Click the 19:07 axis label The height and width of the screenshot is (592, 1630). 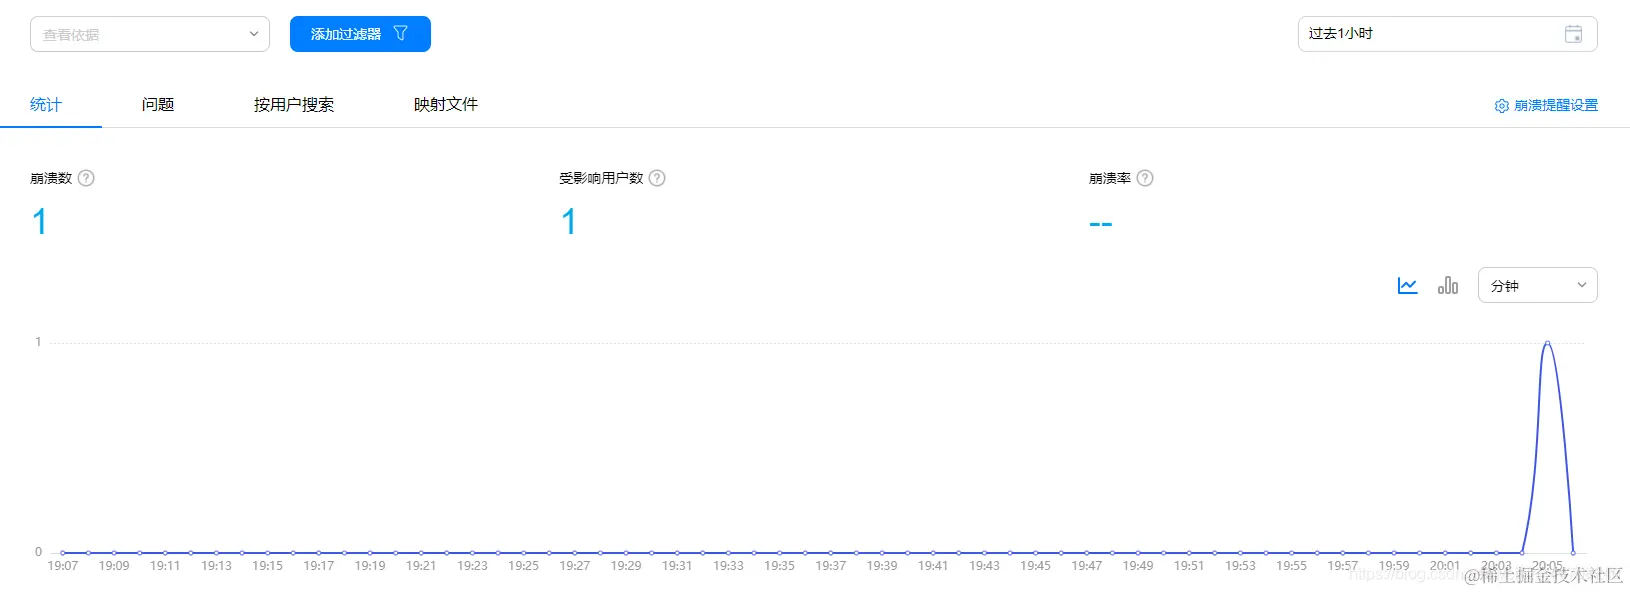coord(63,566)
